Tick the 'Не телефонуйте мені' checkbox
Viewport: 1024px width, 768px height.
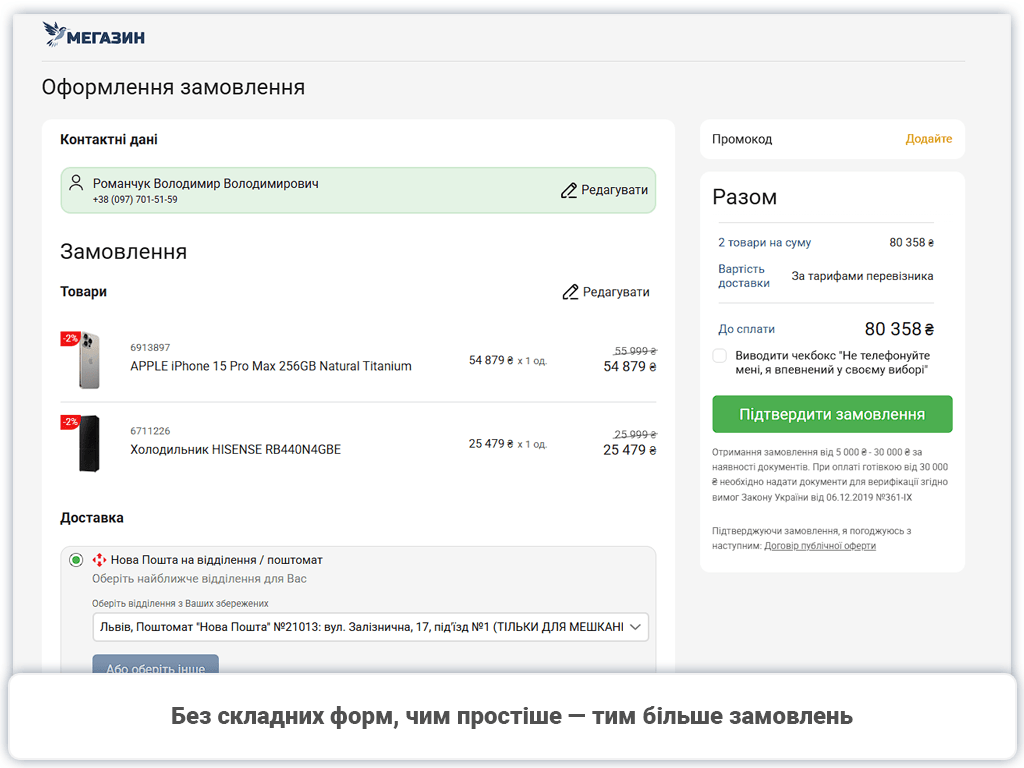pyautogui.click(x=719, y=356)
